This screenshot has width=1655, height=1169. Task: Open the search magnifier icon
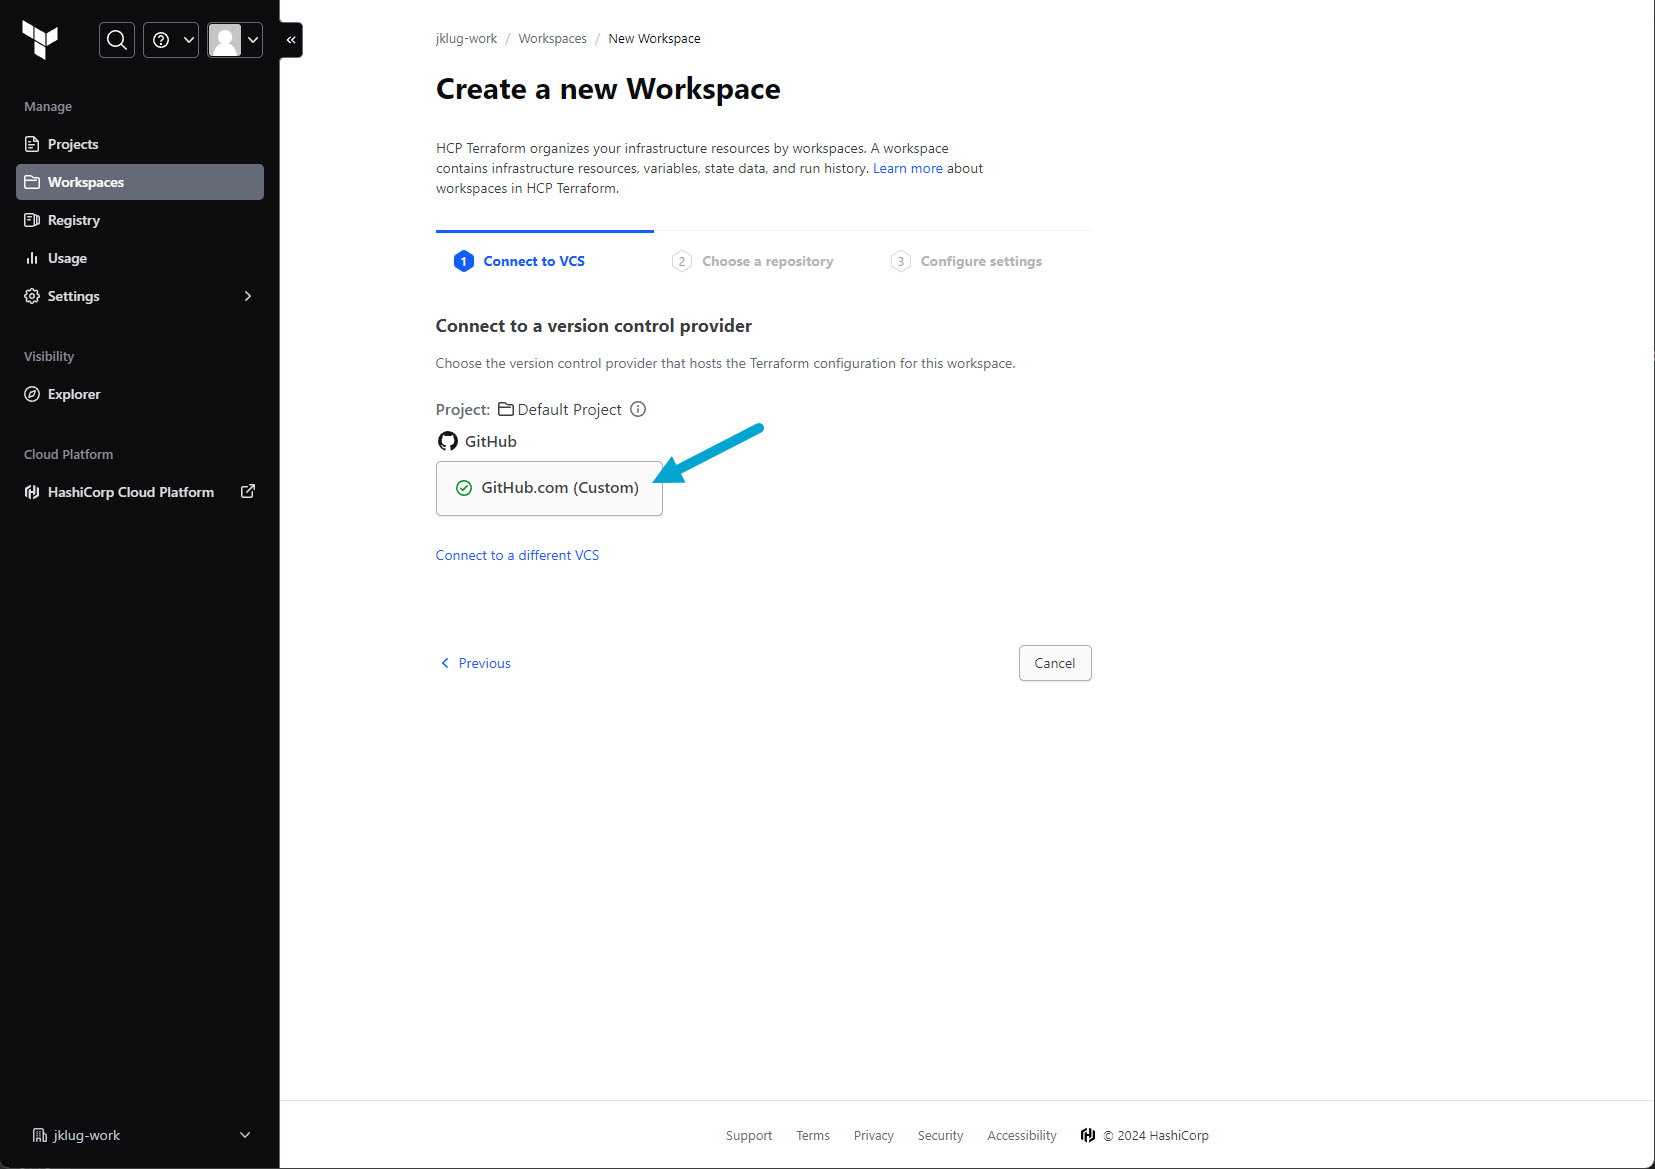[117, 40]
